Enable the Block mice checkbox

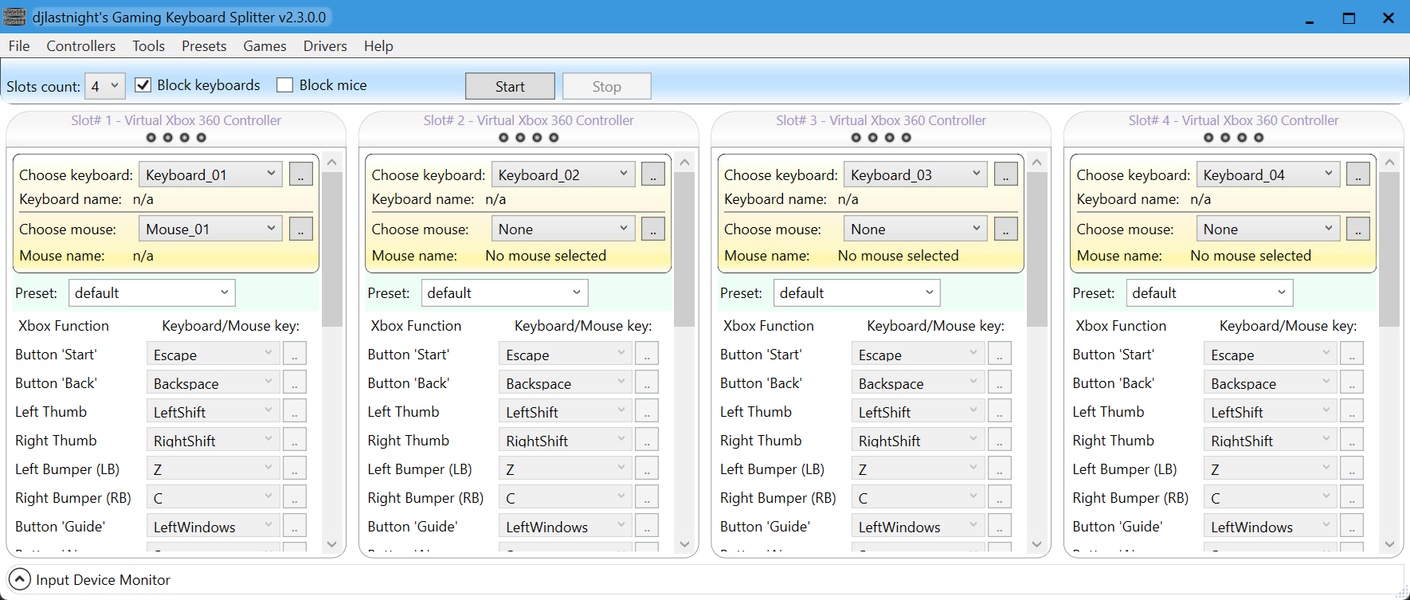click(285, 85)
